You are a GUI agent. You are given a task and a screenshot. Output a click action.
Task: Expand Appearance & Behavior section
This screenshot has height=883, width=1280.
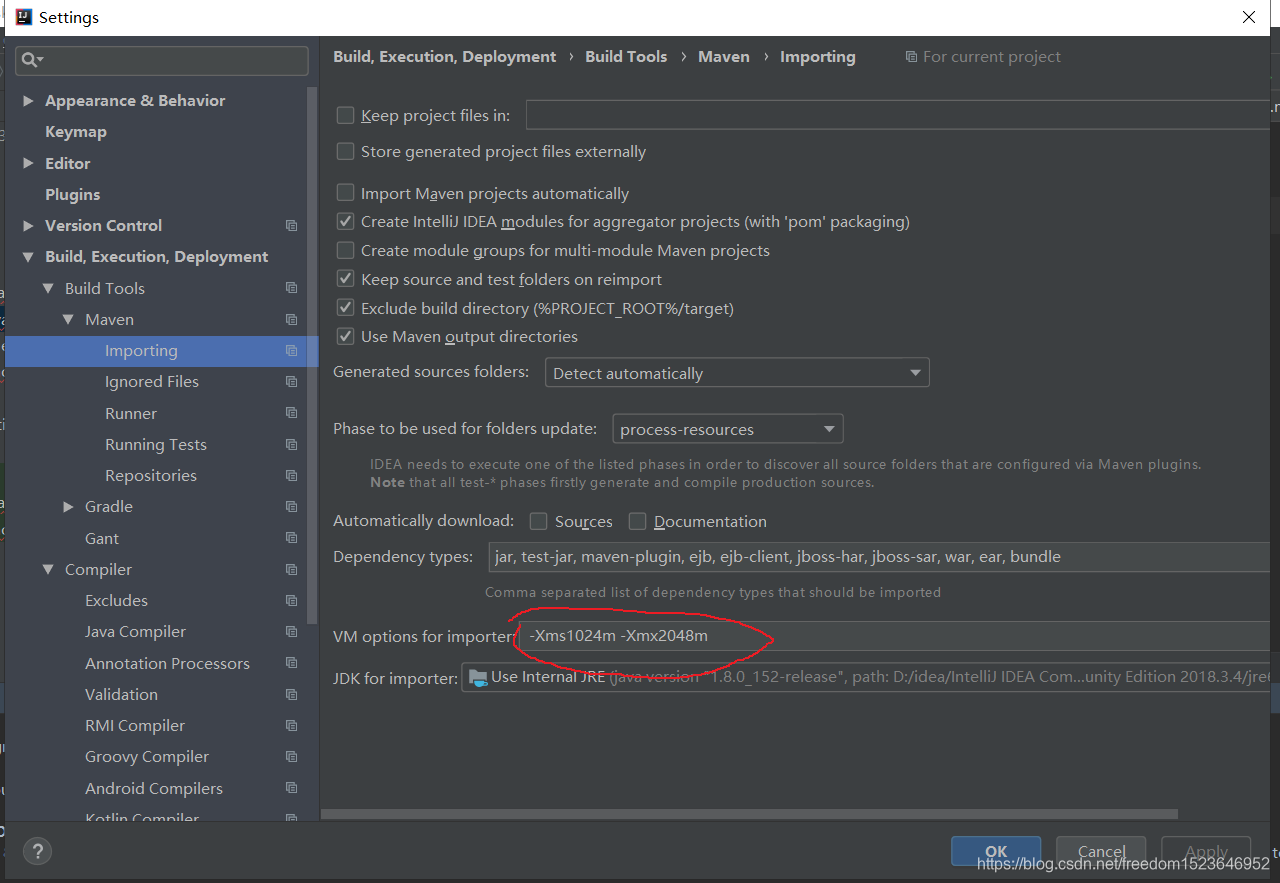[x=28, y=101]
